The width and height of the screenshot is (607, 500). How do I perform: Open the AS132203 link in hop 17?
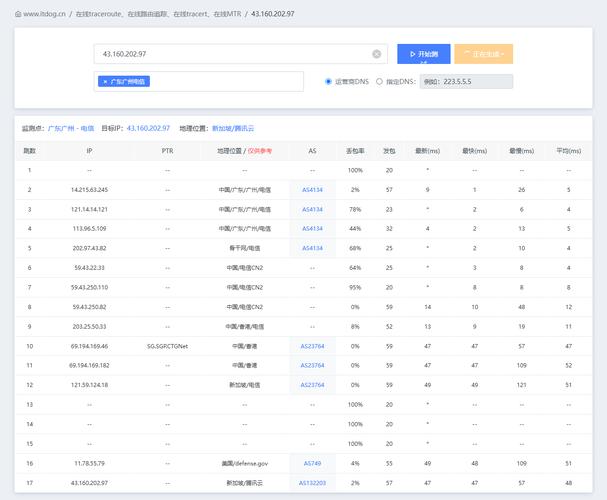click(312, 483)
